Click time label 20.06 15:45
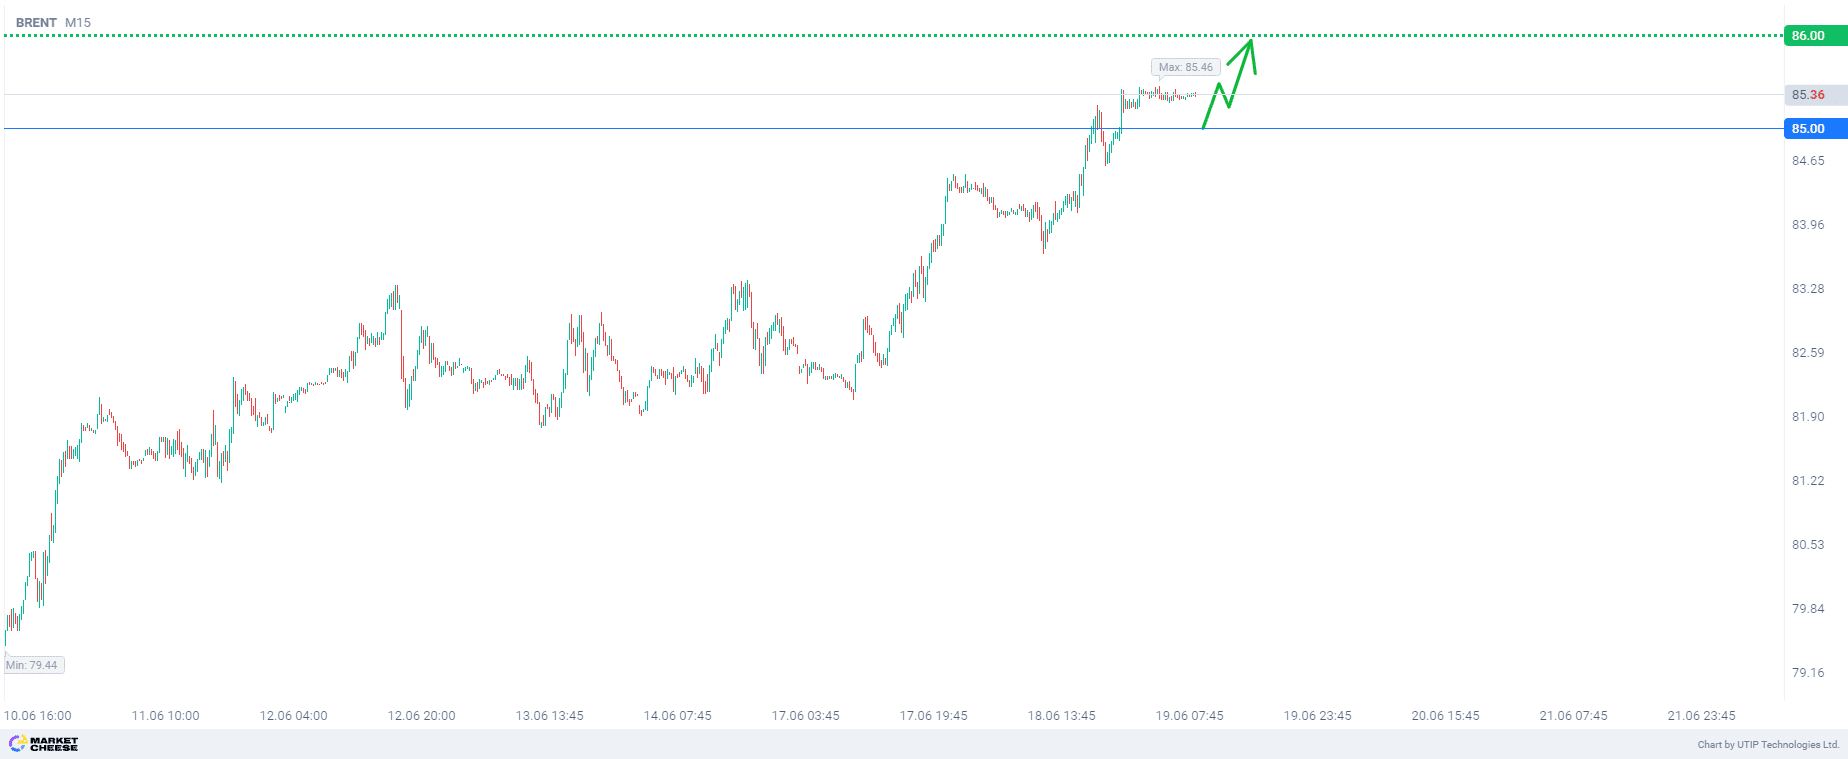 [x=1446, y=716]
